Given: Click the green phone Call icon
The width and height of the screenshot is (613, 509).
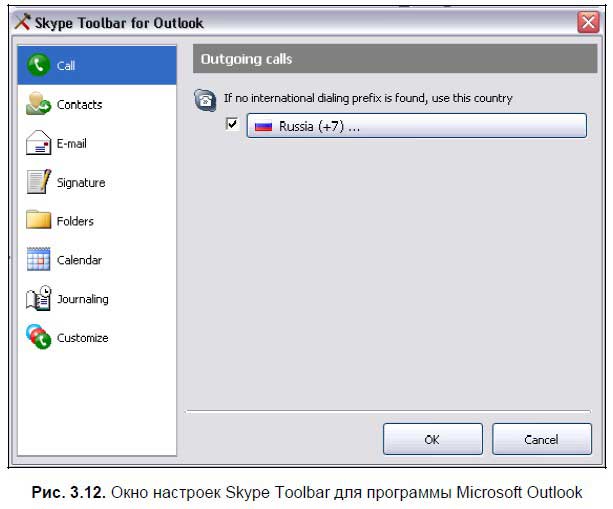Looking at the screenshot, I should pos(38,66).
